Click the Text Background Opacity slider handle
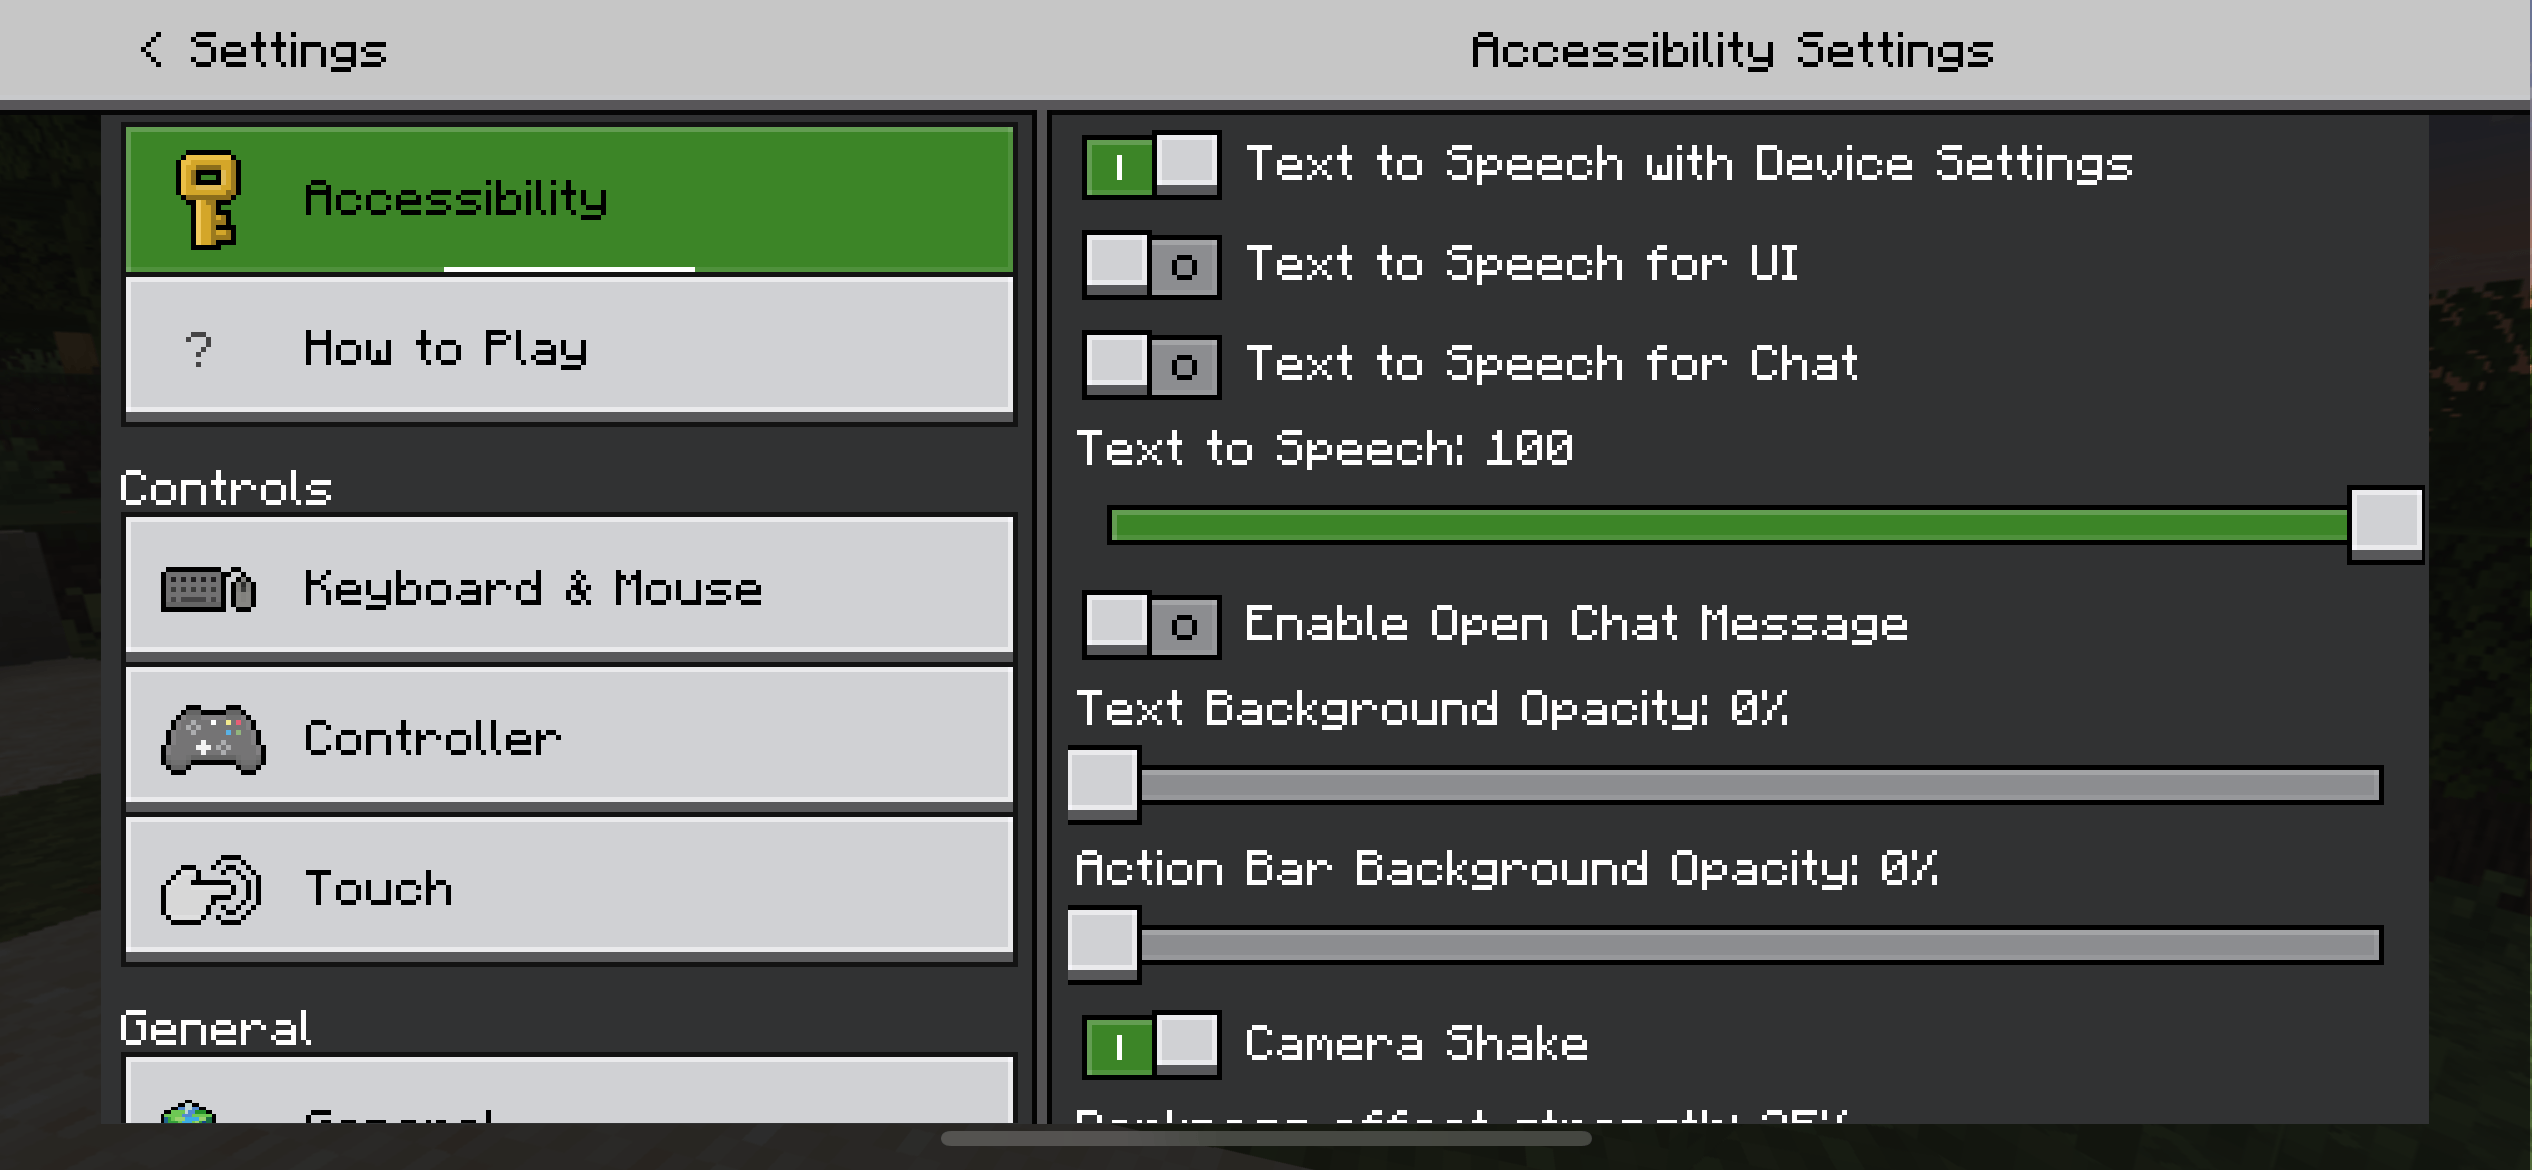The image size is (2532, 1170). click(x=1103, y=784)
